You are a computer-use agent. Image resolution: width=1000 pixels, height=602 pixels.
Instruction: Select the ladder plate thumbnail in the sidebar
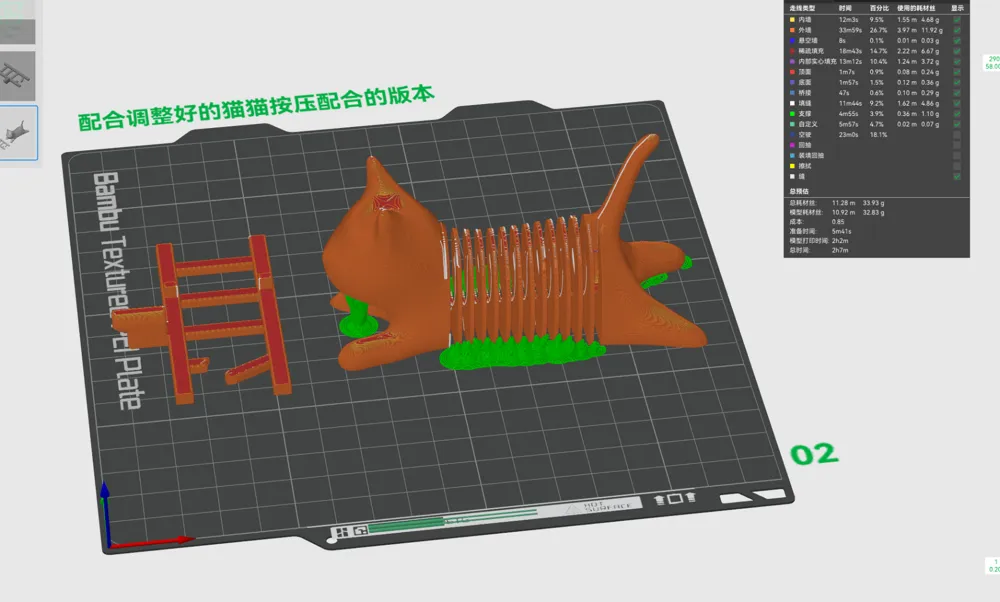(18, 76)
